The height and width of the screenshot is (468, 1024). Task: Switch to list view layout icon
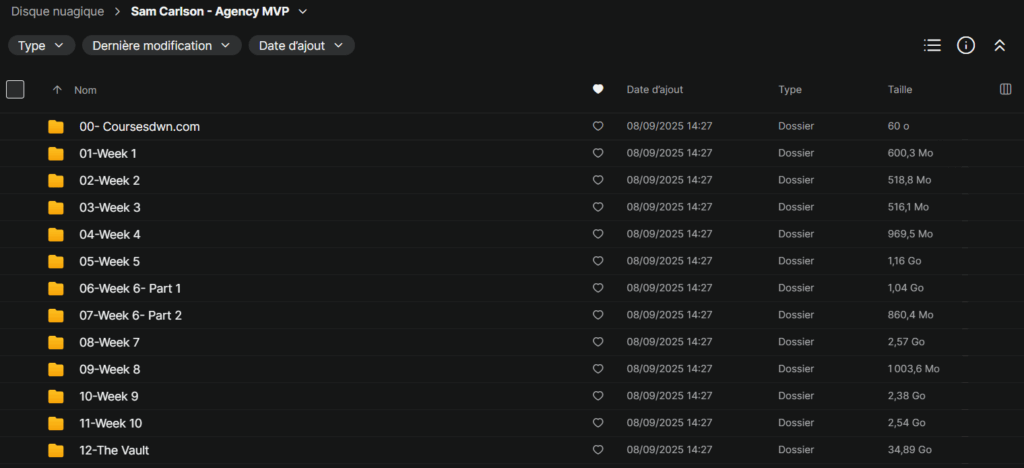[x=932, y=45]
